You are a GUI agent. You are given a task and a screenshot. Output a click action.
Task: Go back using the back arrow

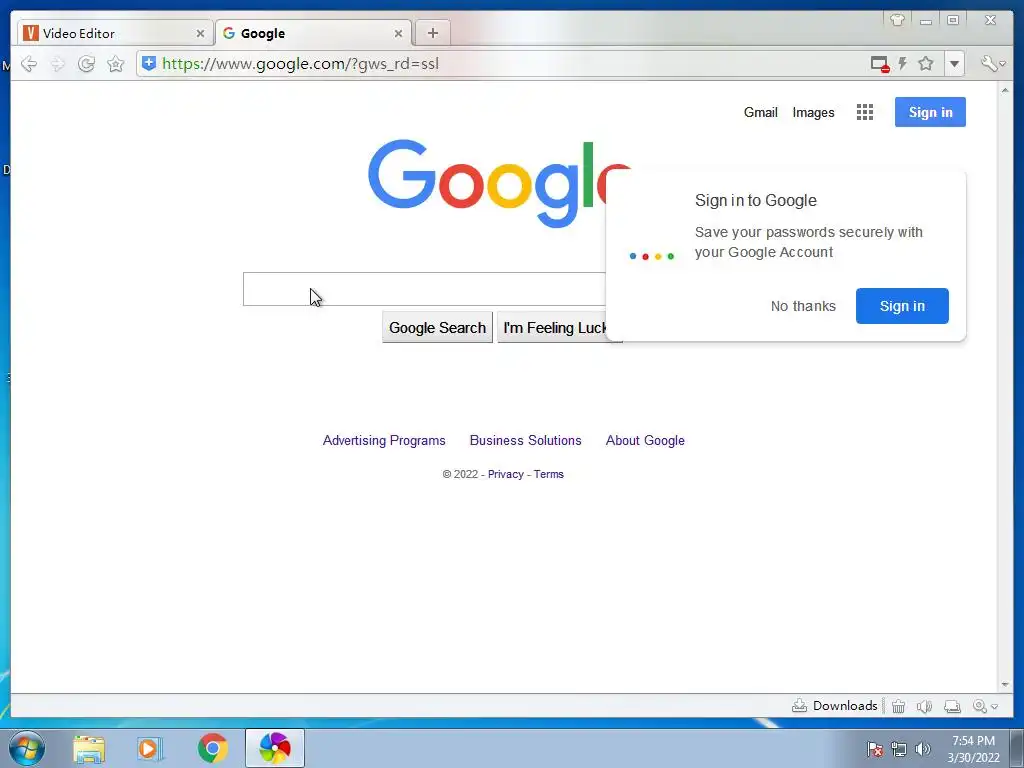click(29, 63)
